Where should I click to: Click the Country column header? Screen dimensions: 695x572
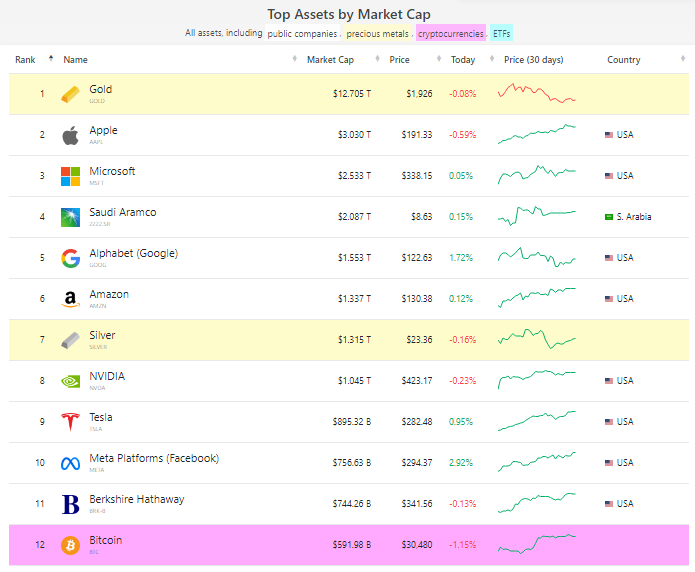coord(624,60)
